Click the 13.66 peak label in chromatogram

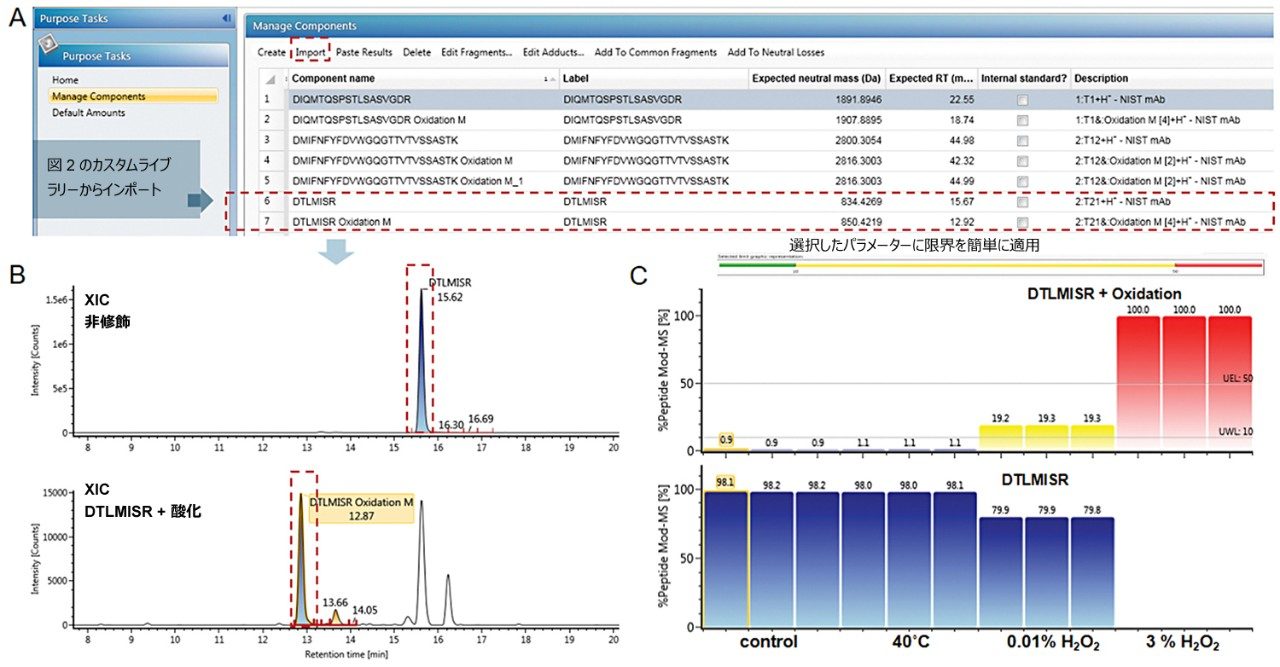coord(336,603)
